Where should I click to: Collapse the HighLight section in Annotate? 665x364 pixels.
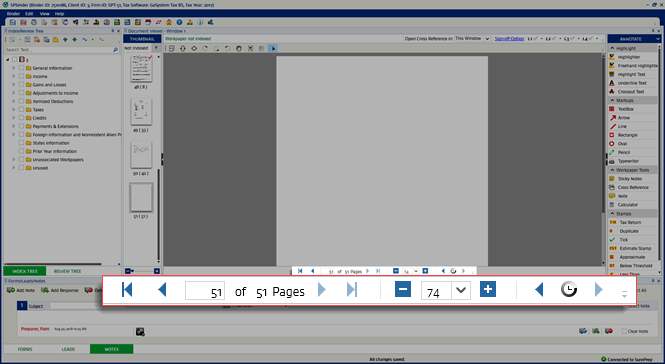click(x=612, y=48)
